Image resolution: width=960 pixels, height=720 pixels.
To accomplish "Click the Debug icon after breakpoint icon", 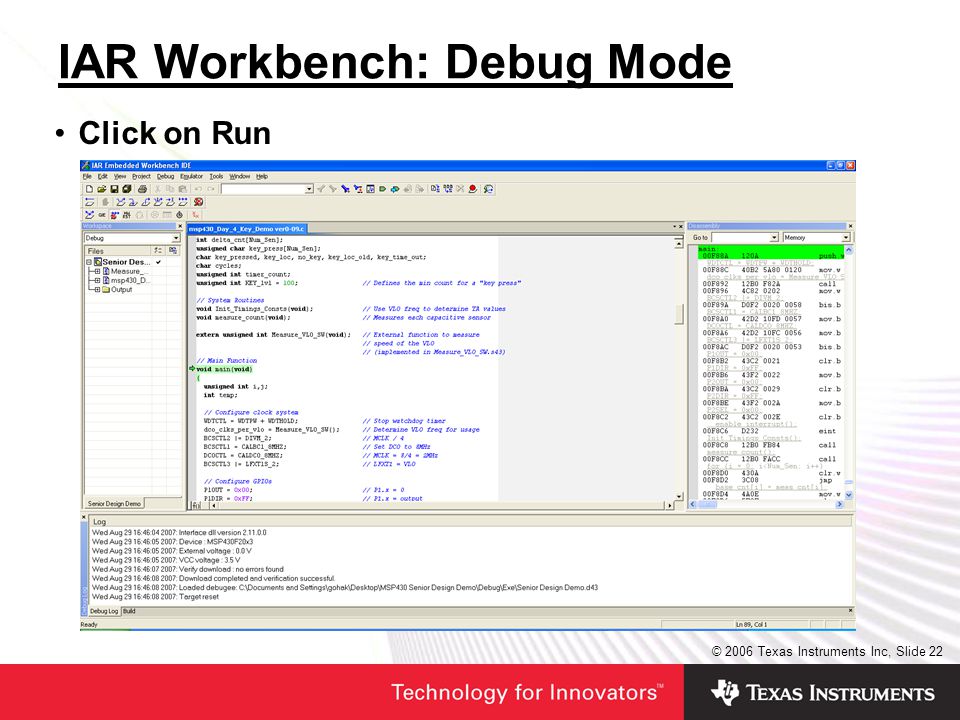I will [x=488, y=189].
